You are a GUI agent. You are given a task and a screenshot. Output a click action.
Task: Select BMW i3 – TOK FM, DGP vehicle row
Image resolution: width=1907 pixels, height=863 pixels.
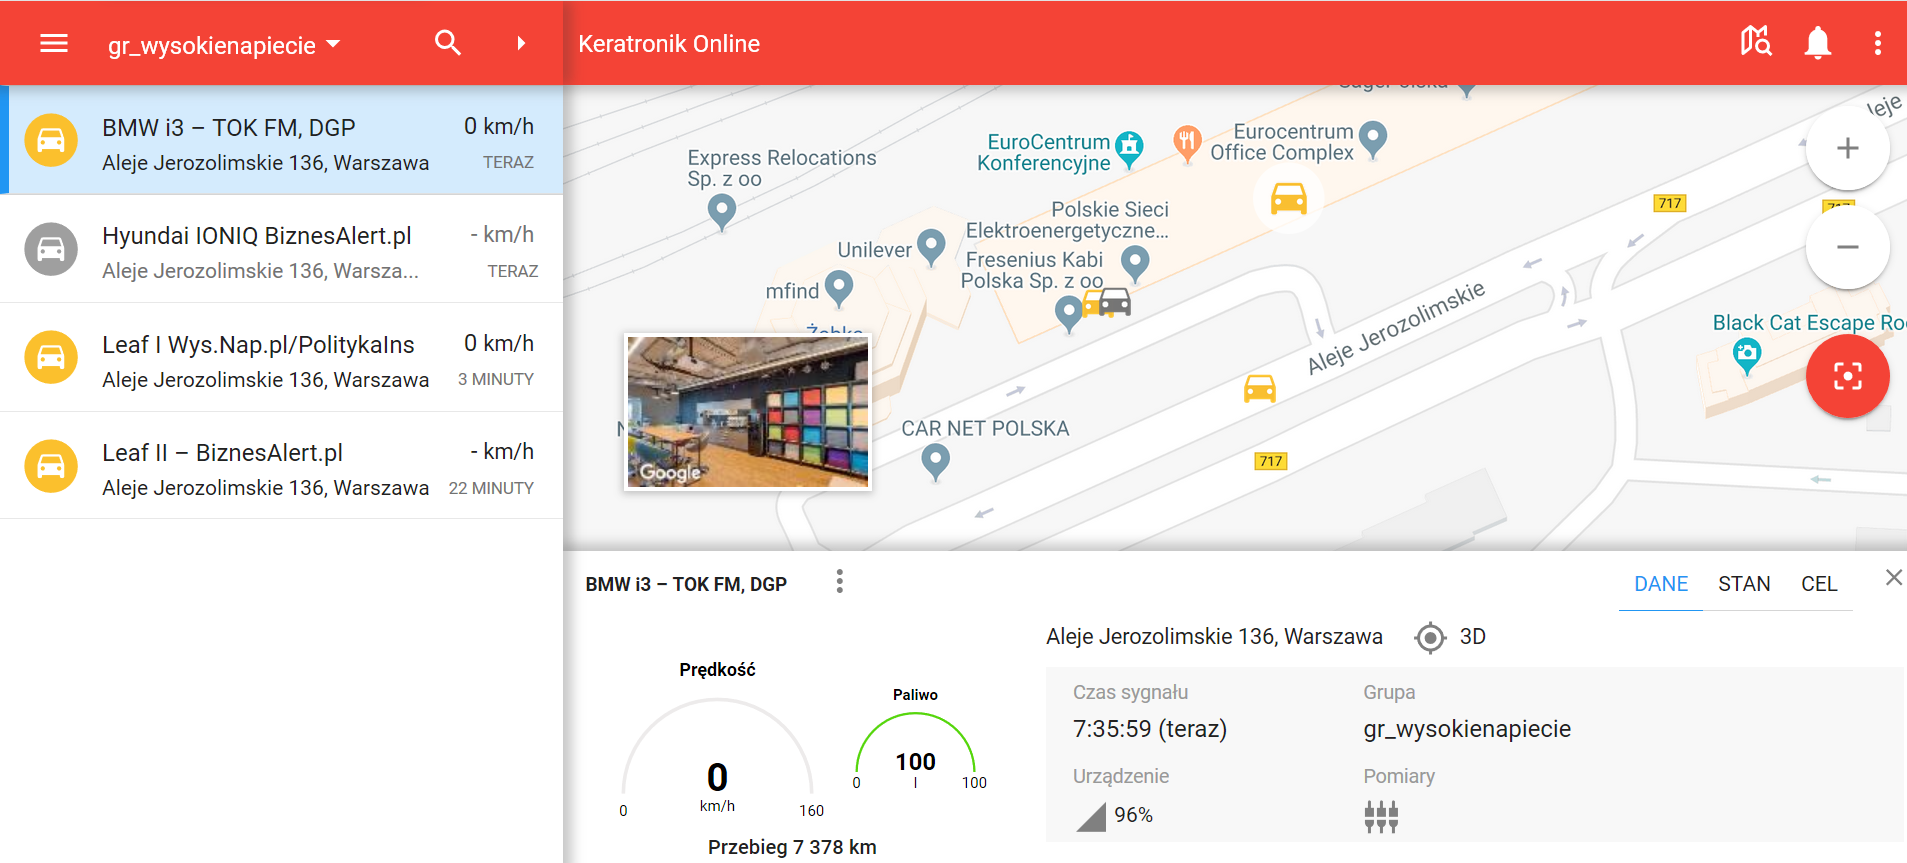(282, 140)
